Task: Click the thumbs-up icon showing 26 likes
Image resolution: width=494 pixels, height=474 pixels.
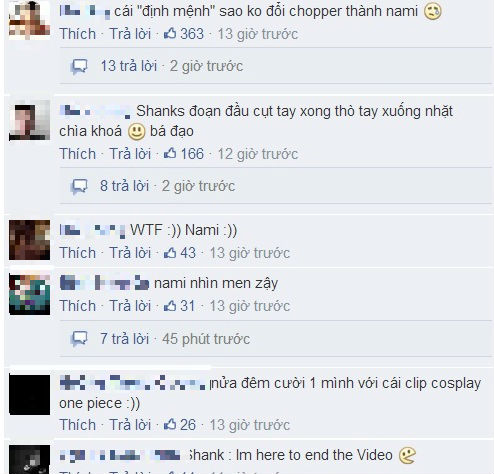Action: (170, 424)
